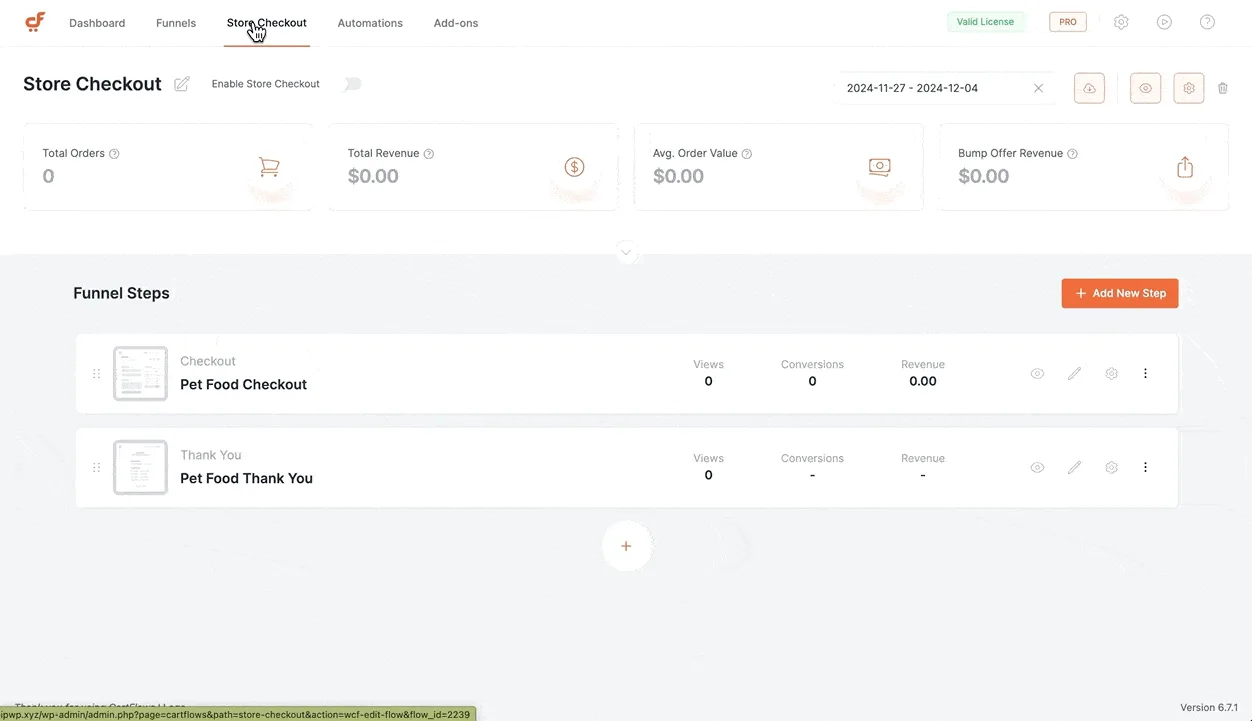
Task: Click Version 6.7.1 text
Action: point(1209,707)
